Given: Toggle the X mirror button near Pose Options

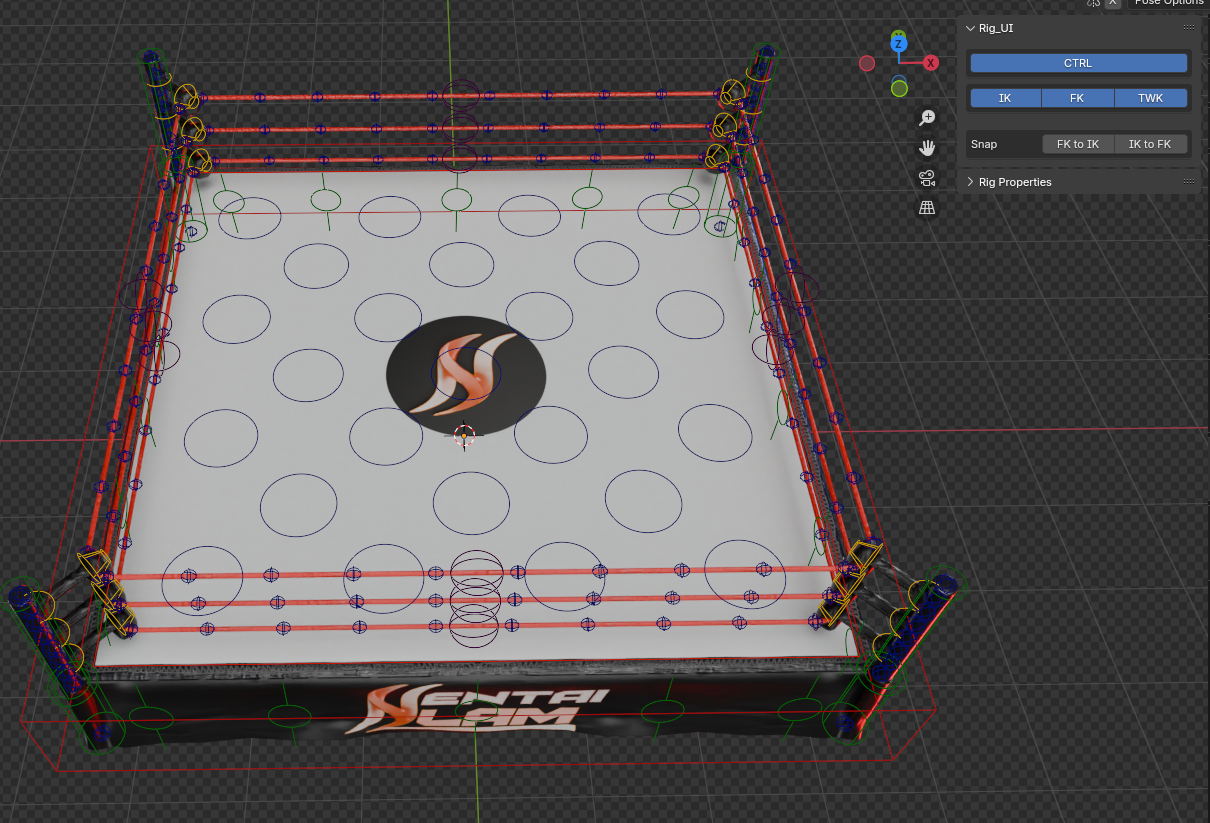Looking at the screenshot, I should point(1114,3).
